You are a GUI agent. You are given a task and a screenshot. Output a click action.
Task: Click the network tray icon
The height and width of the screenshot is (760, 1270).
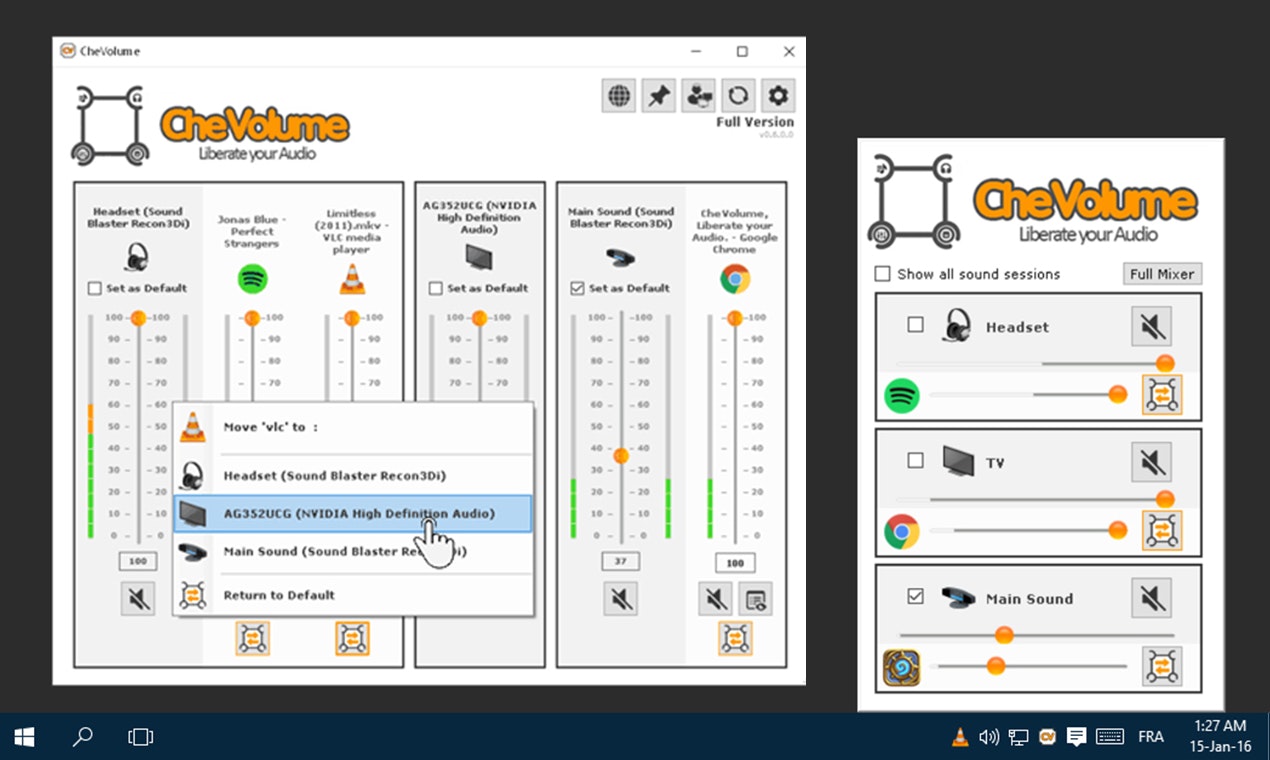pyautogui.click(x=1019, y=737)
